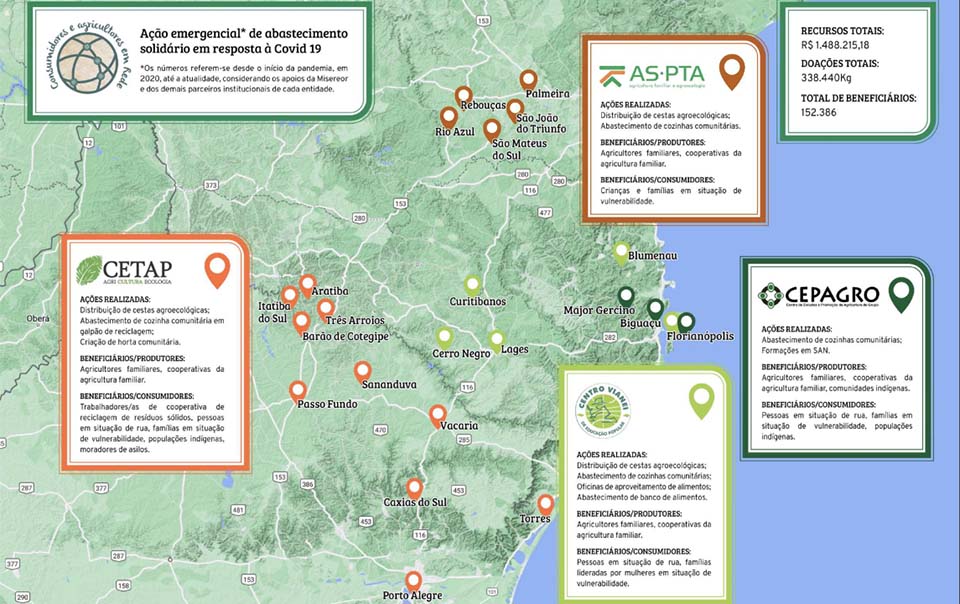Screen dimensions: 960x604
Task: Click the dark green legend pin in the CEPAGRO card
Action: 901,295
